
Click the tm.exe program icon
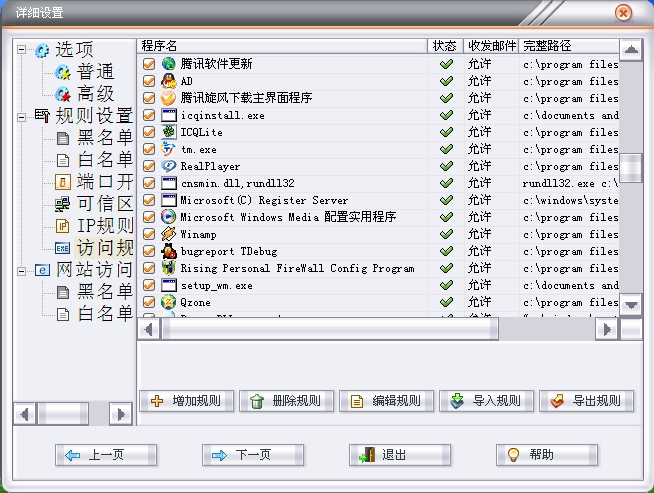pyautogui.click(x=169, y=149)
